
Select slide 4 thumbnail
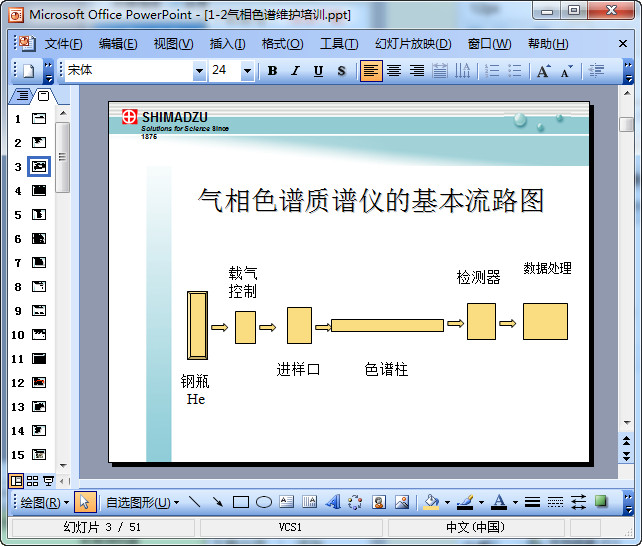(x=39, y=191)
